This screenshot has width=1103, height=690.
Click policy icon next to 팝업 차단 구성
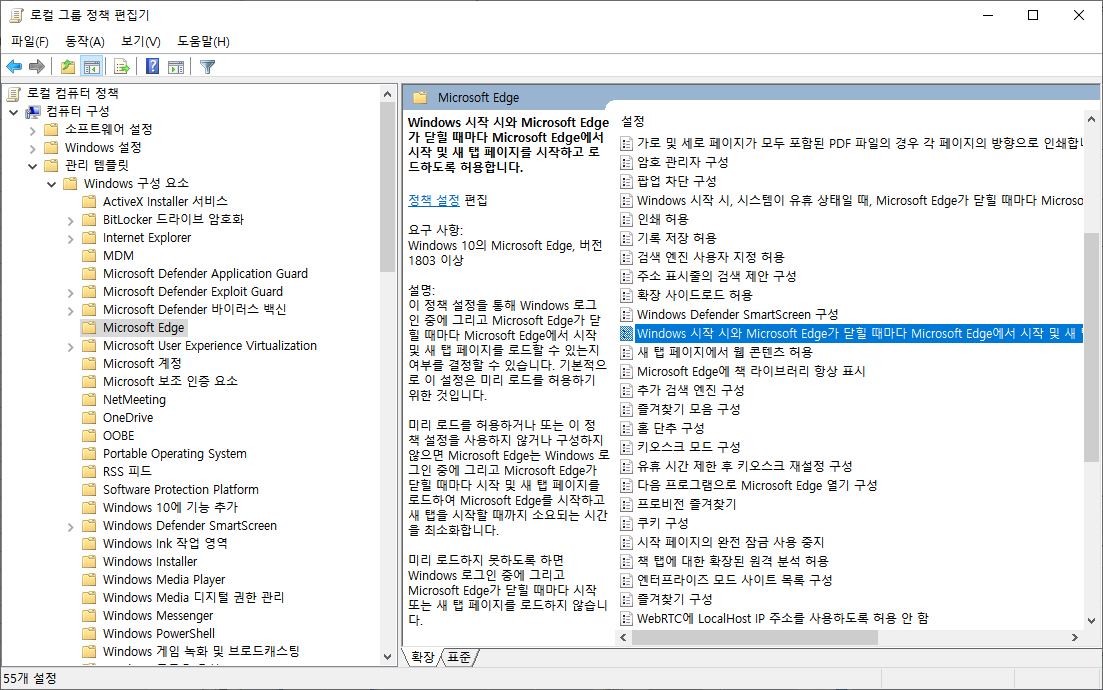tap(626, 181)
